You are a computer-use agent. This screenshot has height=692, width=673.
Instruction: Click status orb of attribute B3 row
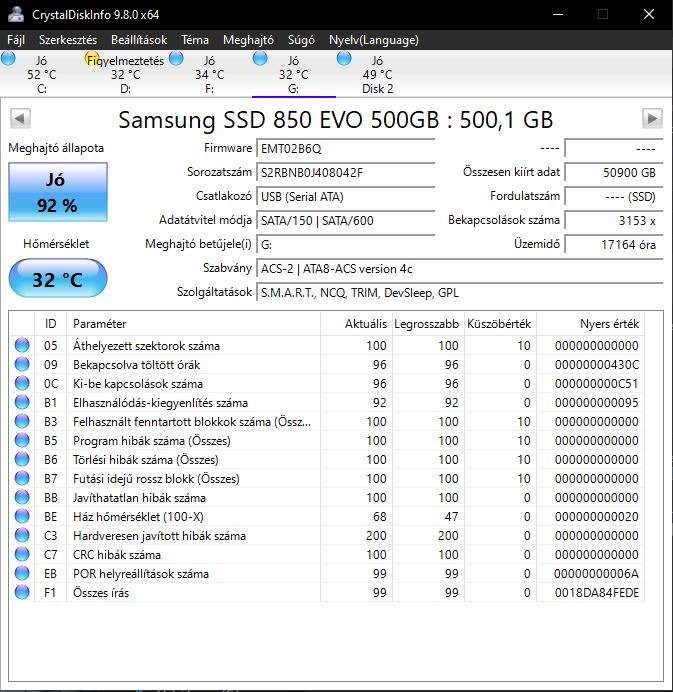coord(22,421)
